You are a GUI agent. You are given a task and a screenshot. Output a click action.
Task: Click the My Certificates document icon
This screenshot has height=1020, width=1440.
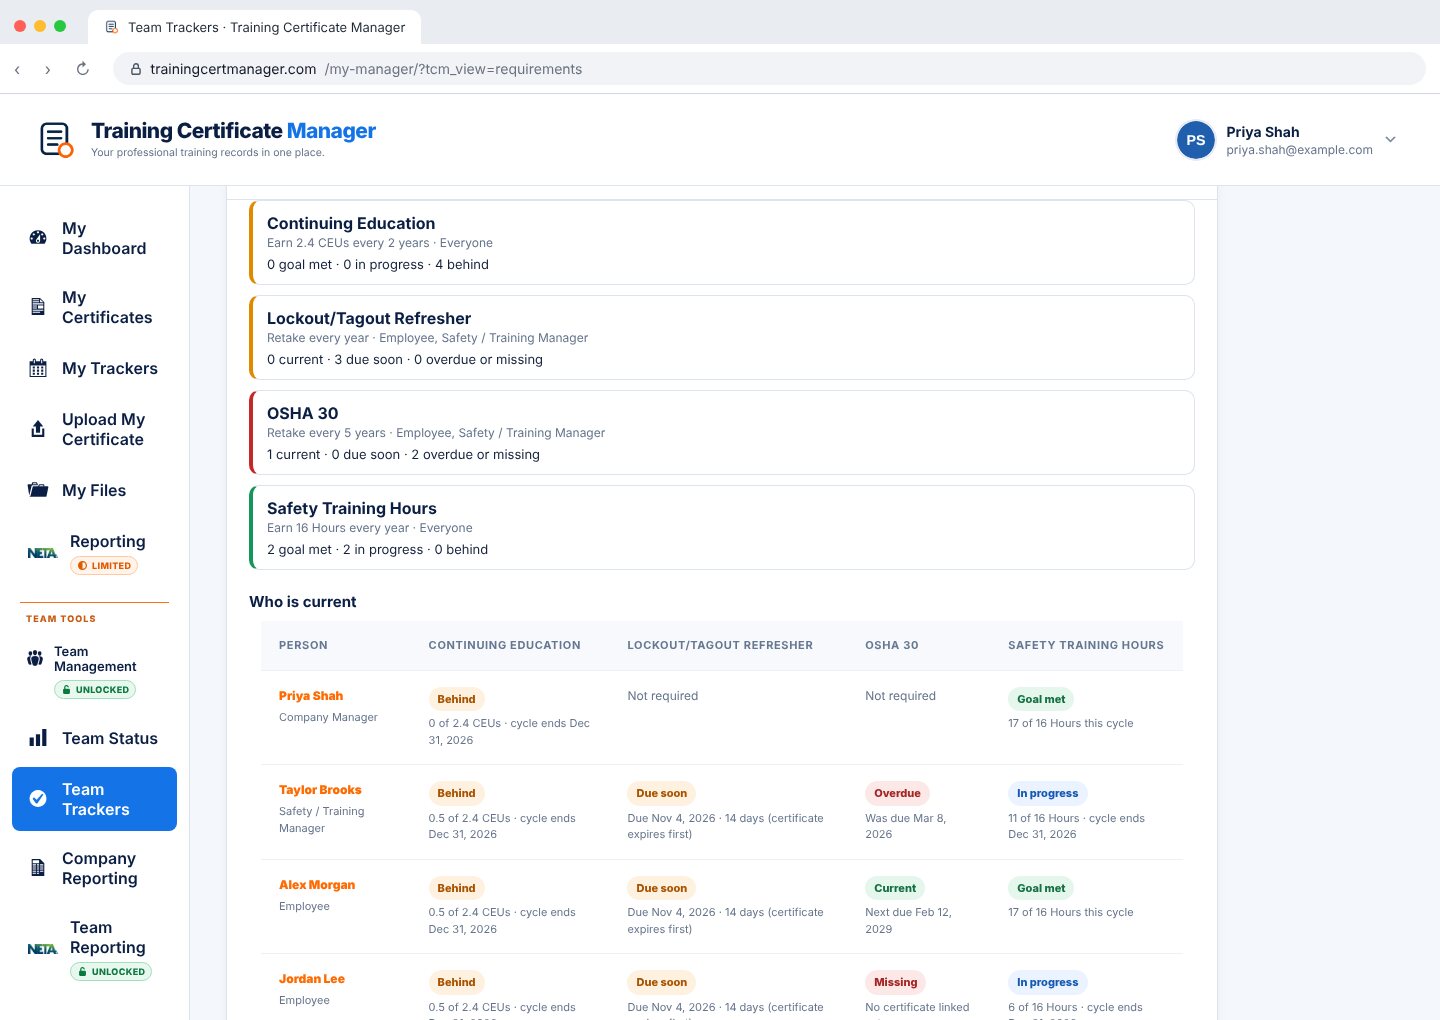tap(38, 307)
